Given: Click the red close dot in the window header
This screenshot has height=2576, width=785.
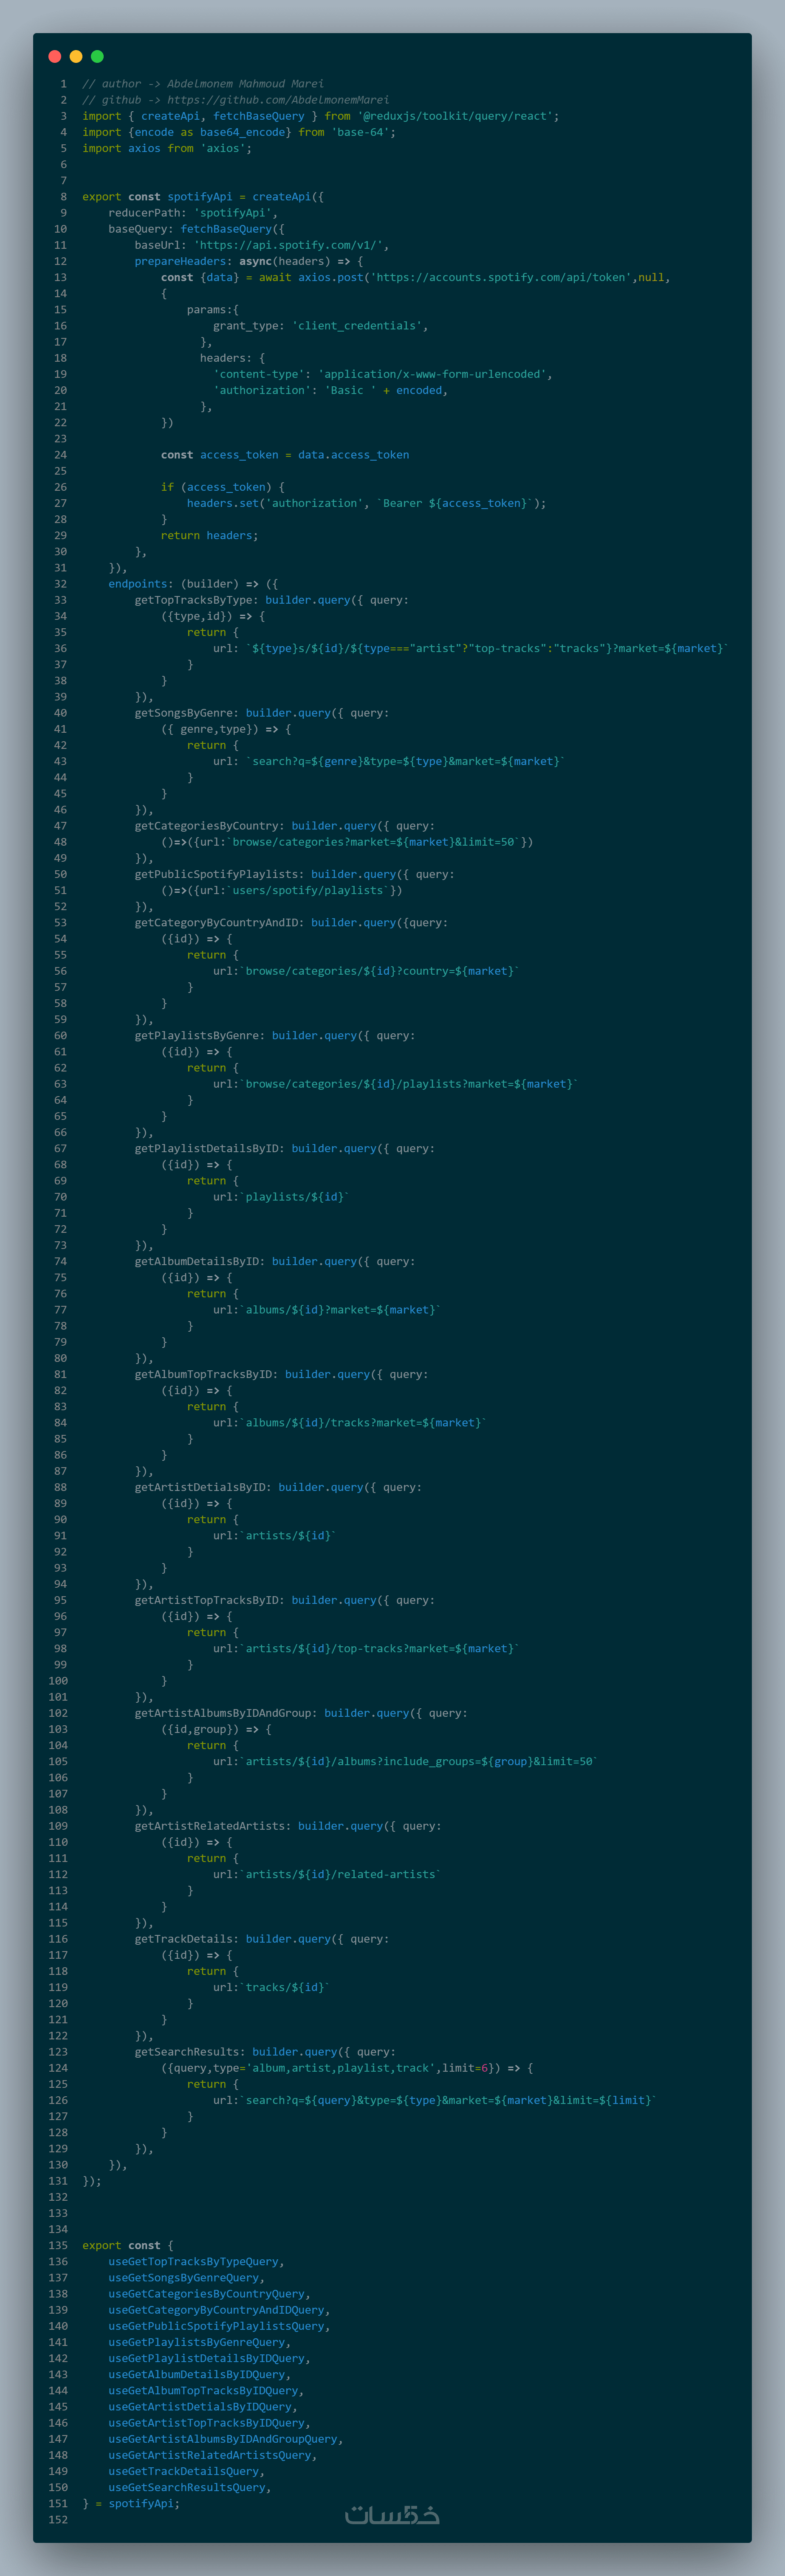Looking at the screenshot, I should pos(55,57).
